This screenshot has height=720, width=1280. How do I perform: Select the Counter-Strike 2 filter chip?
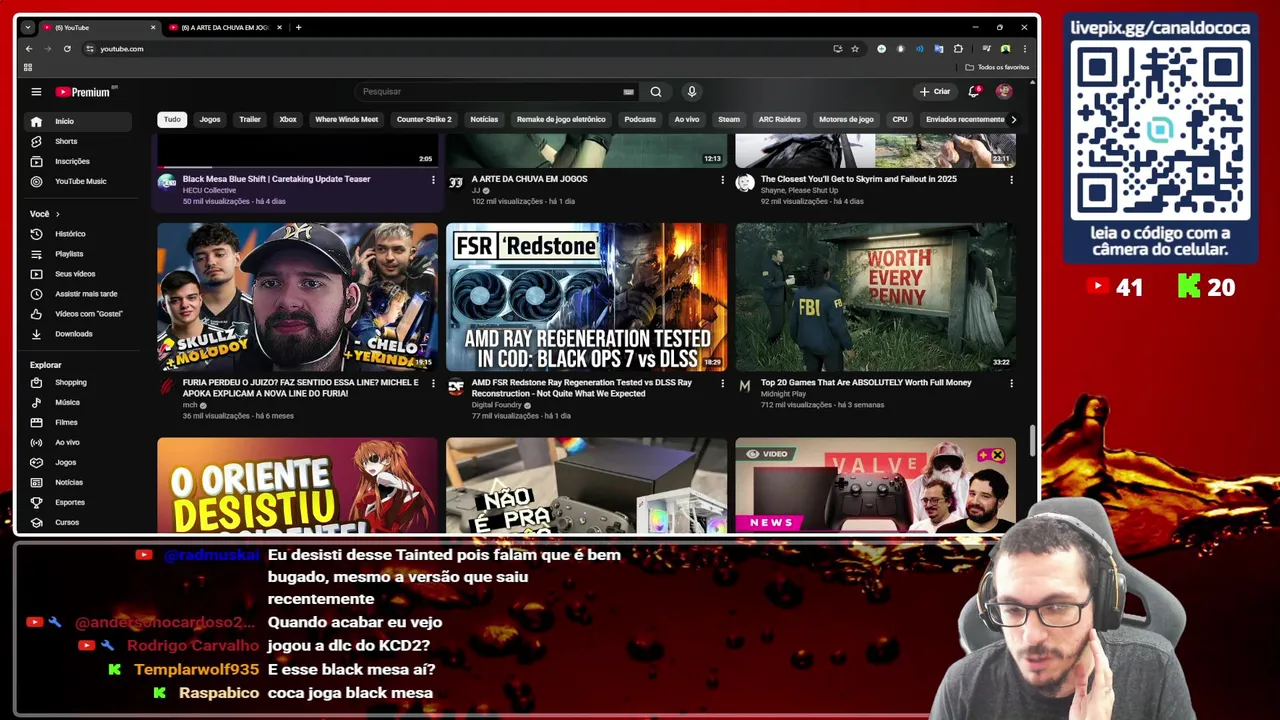[x=424, y=119]
